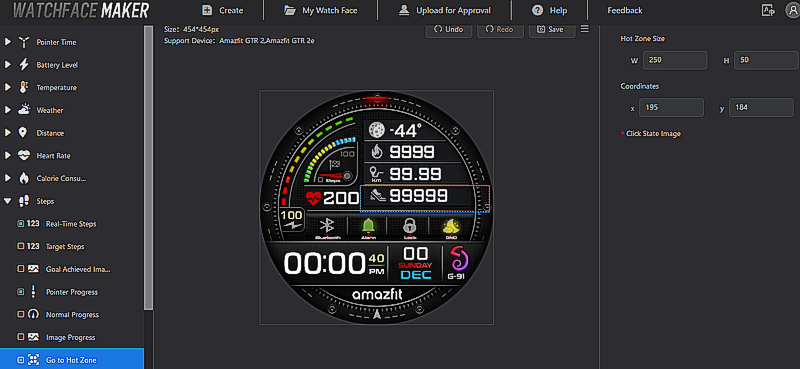Open Upload for Approval
The height and width of the screenshot is (369, 800).
click(444, 10)
